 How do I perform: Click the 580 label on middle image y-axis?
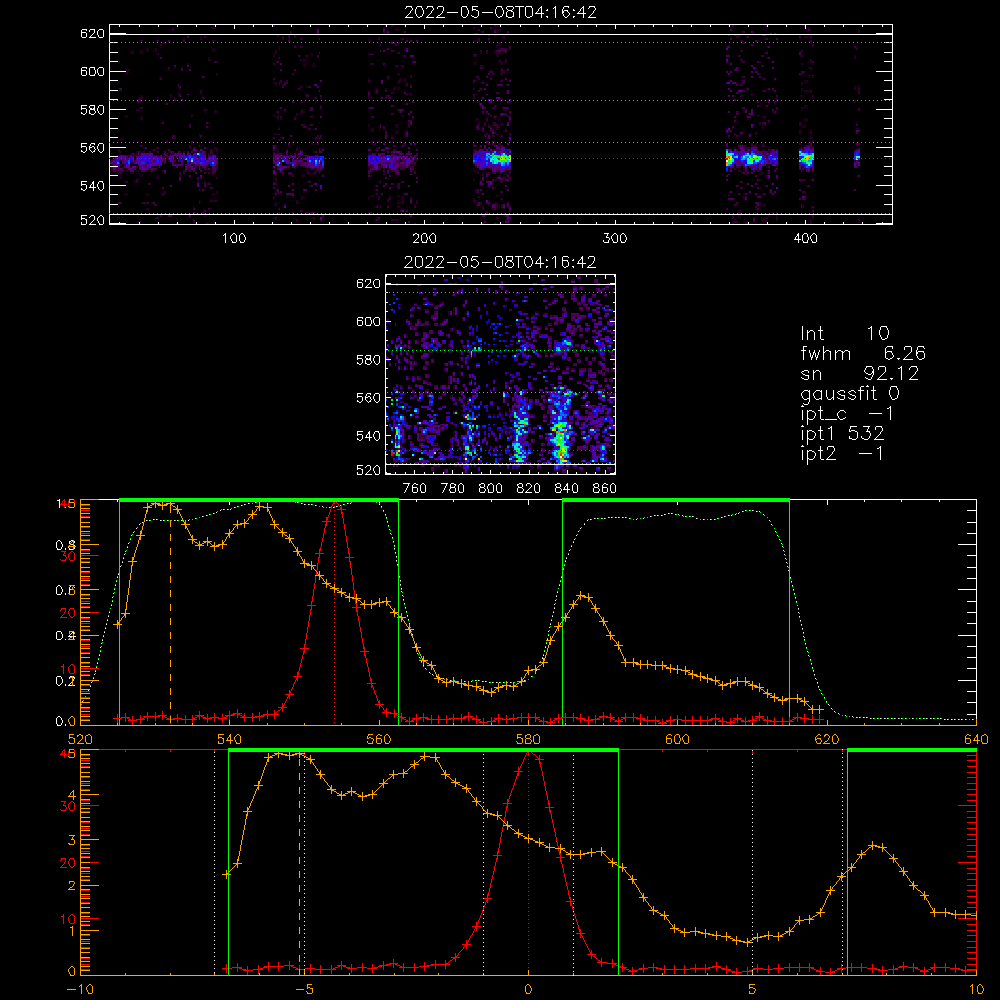coord(368,360)
